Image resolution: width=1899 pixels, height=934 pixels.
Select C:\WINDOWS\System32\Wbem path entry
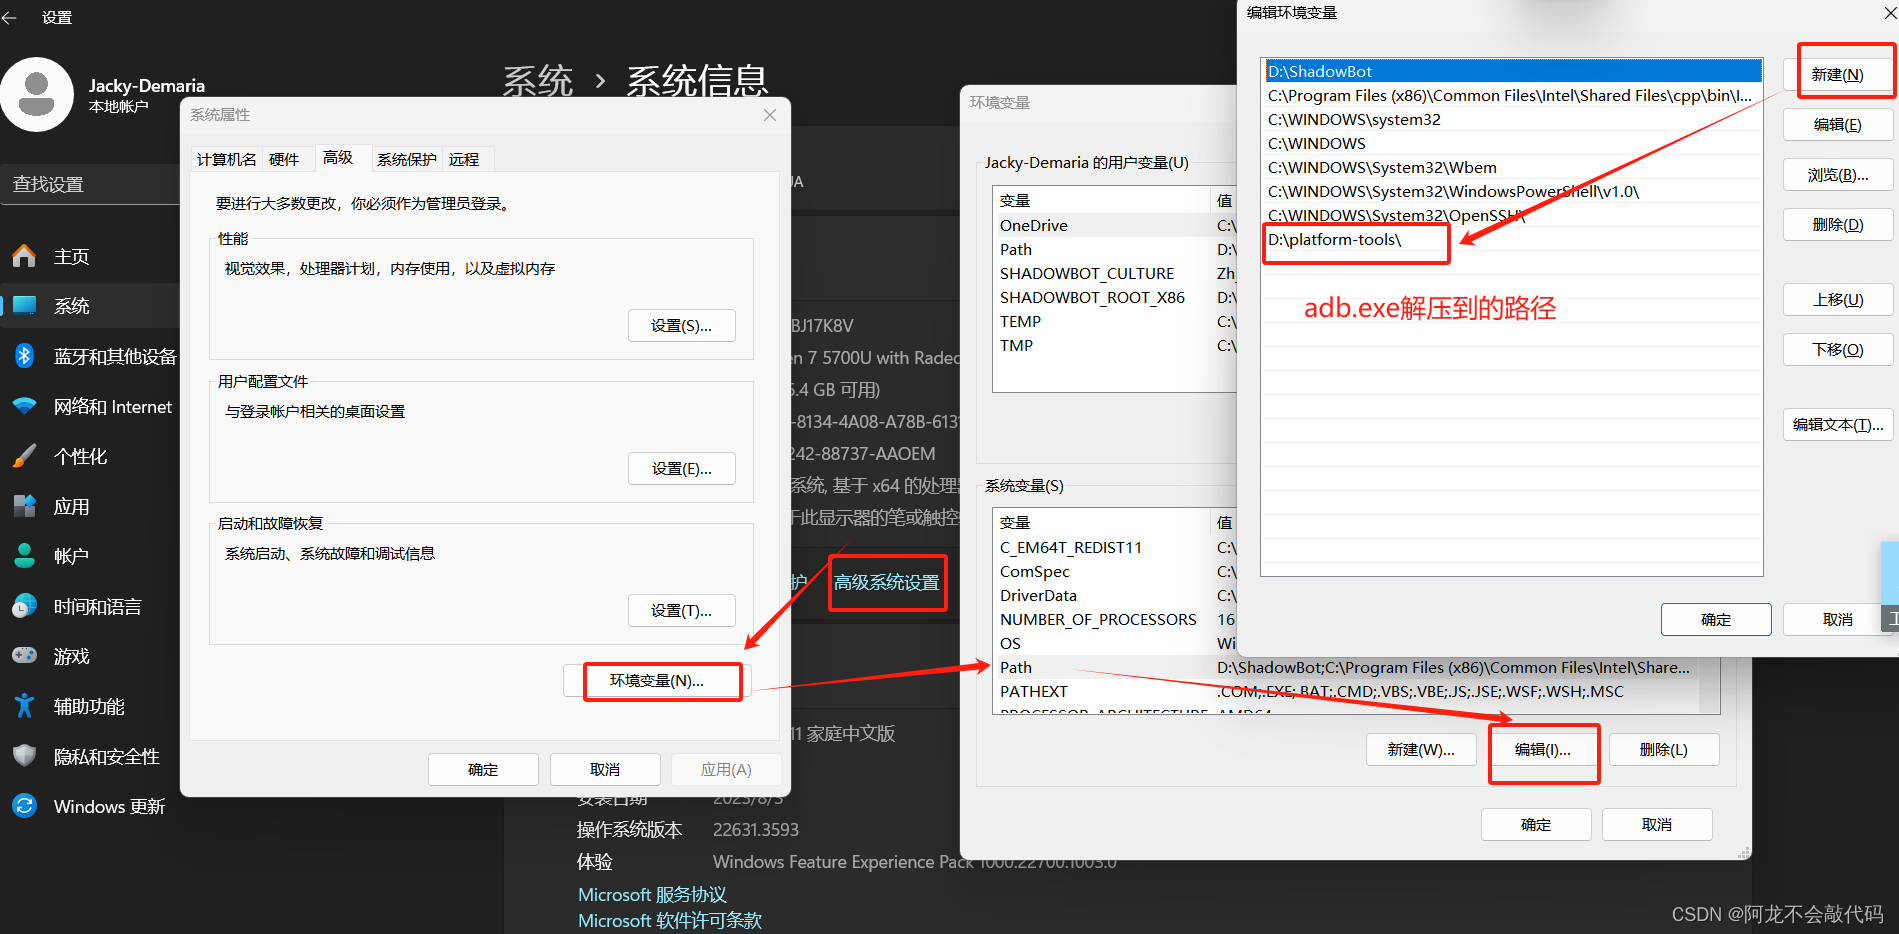pyautogui.click(x=1512, y=168)
